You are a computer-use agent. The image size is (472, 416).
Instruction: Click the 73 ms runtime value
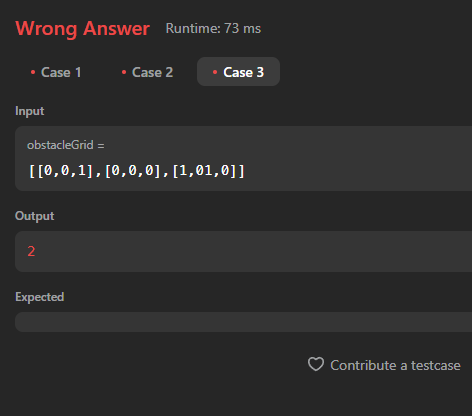(242, 29)
